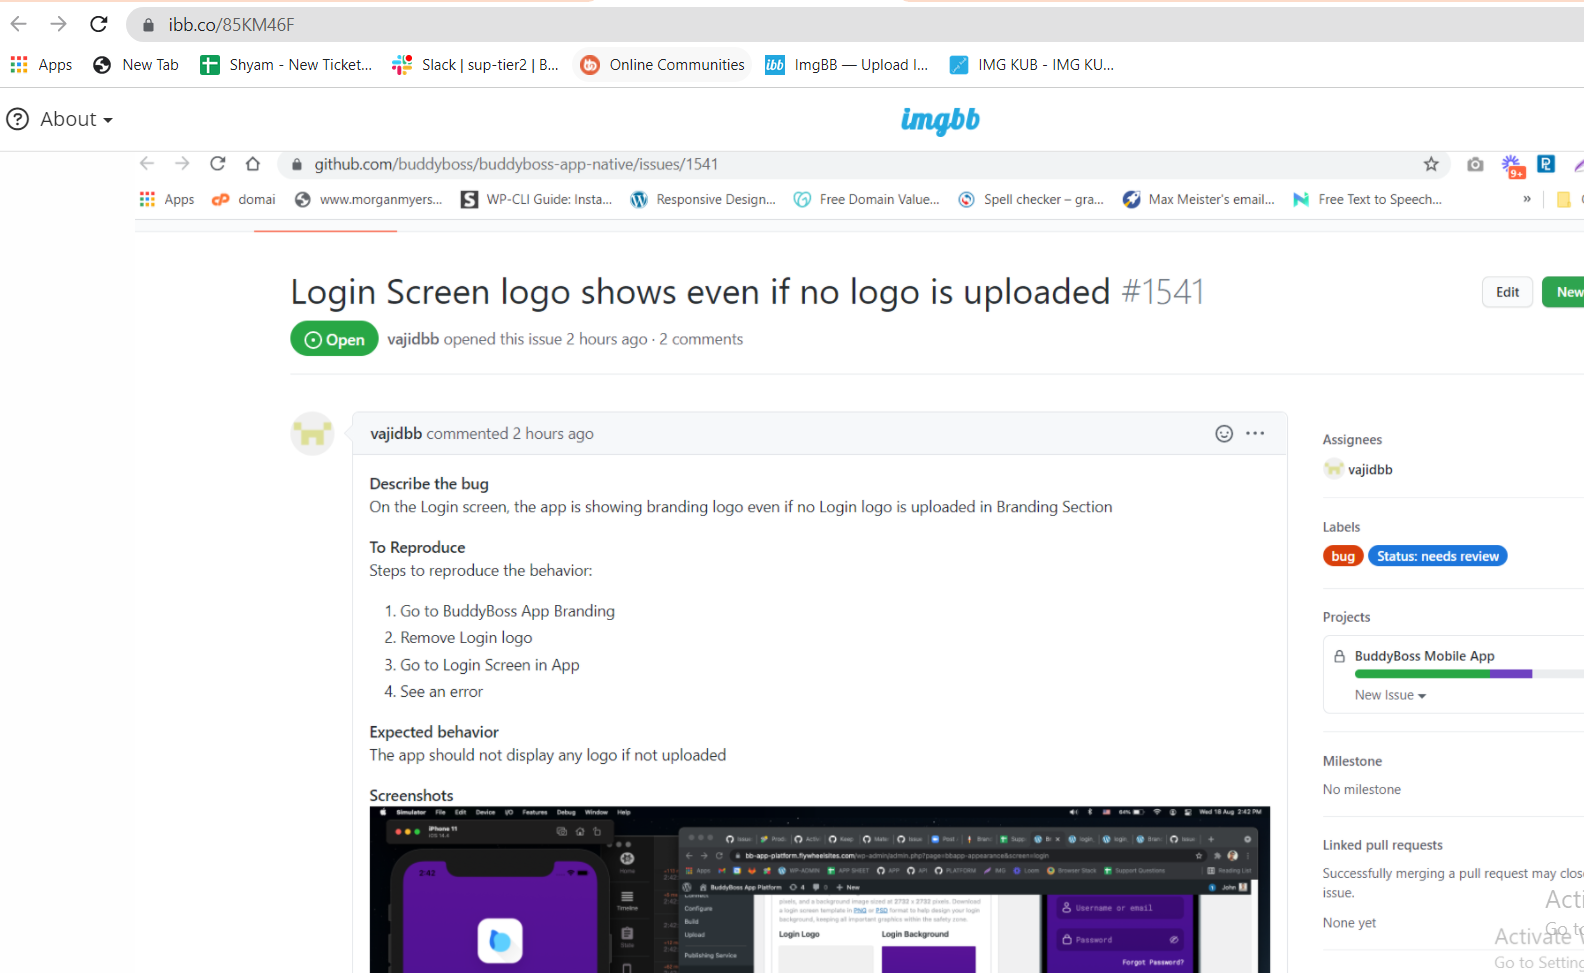Image resolution: width=1584 pixels, height=973 pixels.
Task: Click the Labels sidebar heading
Action: [1341, 527]
